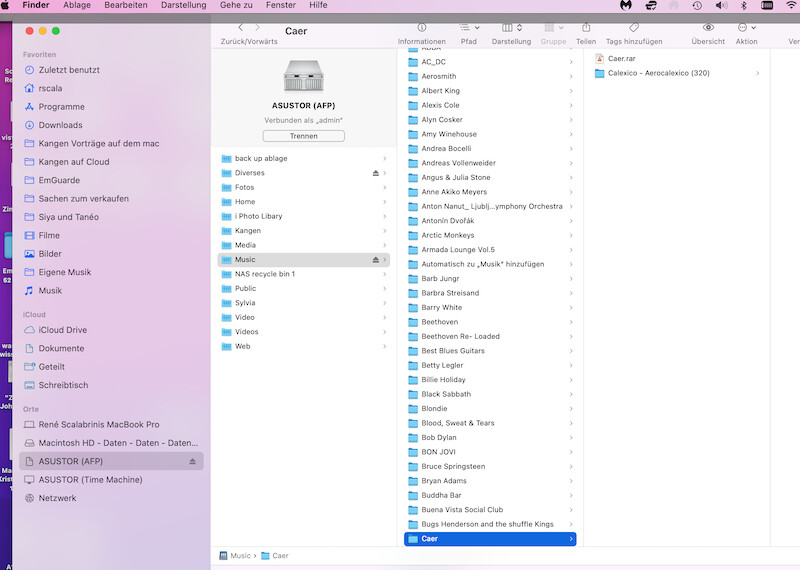This screenshot has width=800, height=570.
Task: Eject the Music share
Action: coord(376,260)
